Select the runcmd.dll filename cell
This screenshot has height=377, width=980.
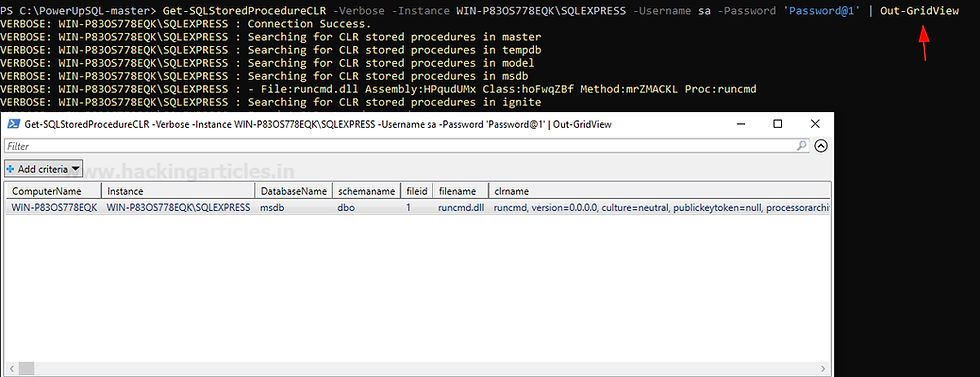tap(461, 208)
